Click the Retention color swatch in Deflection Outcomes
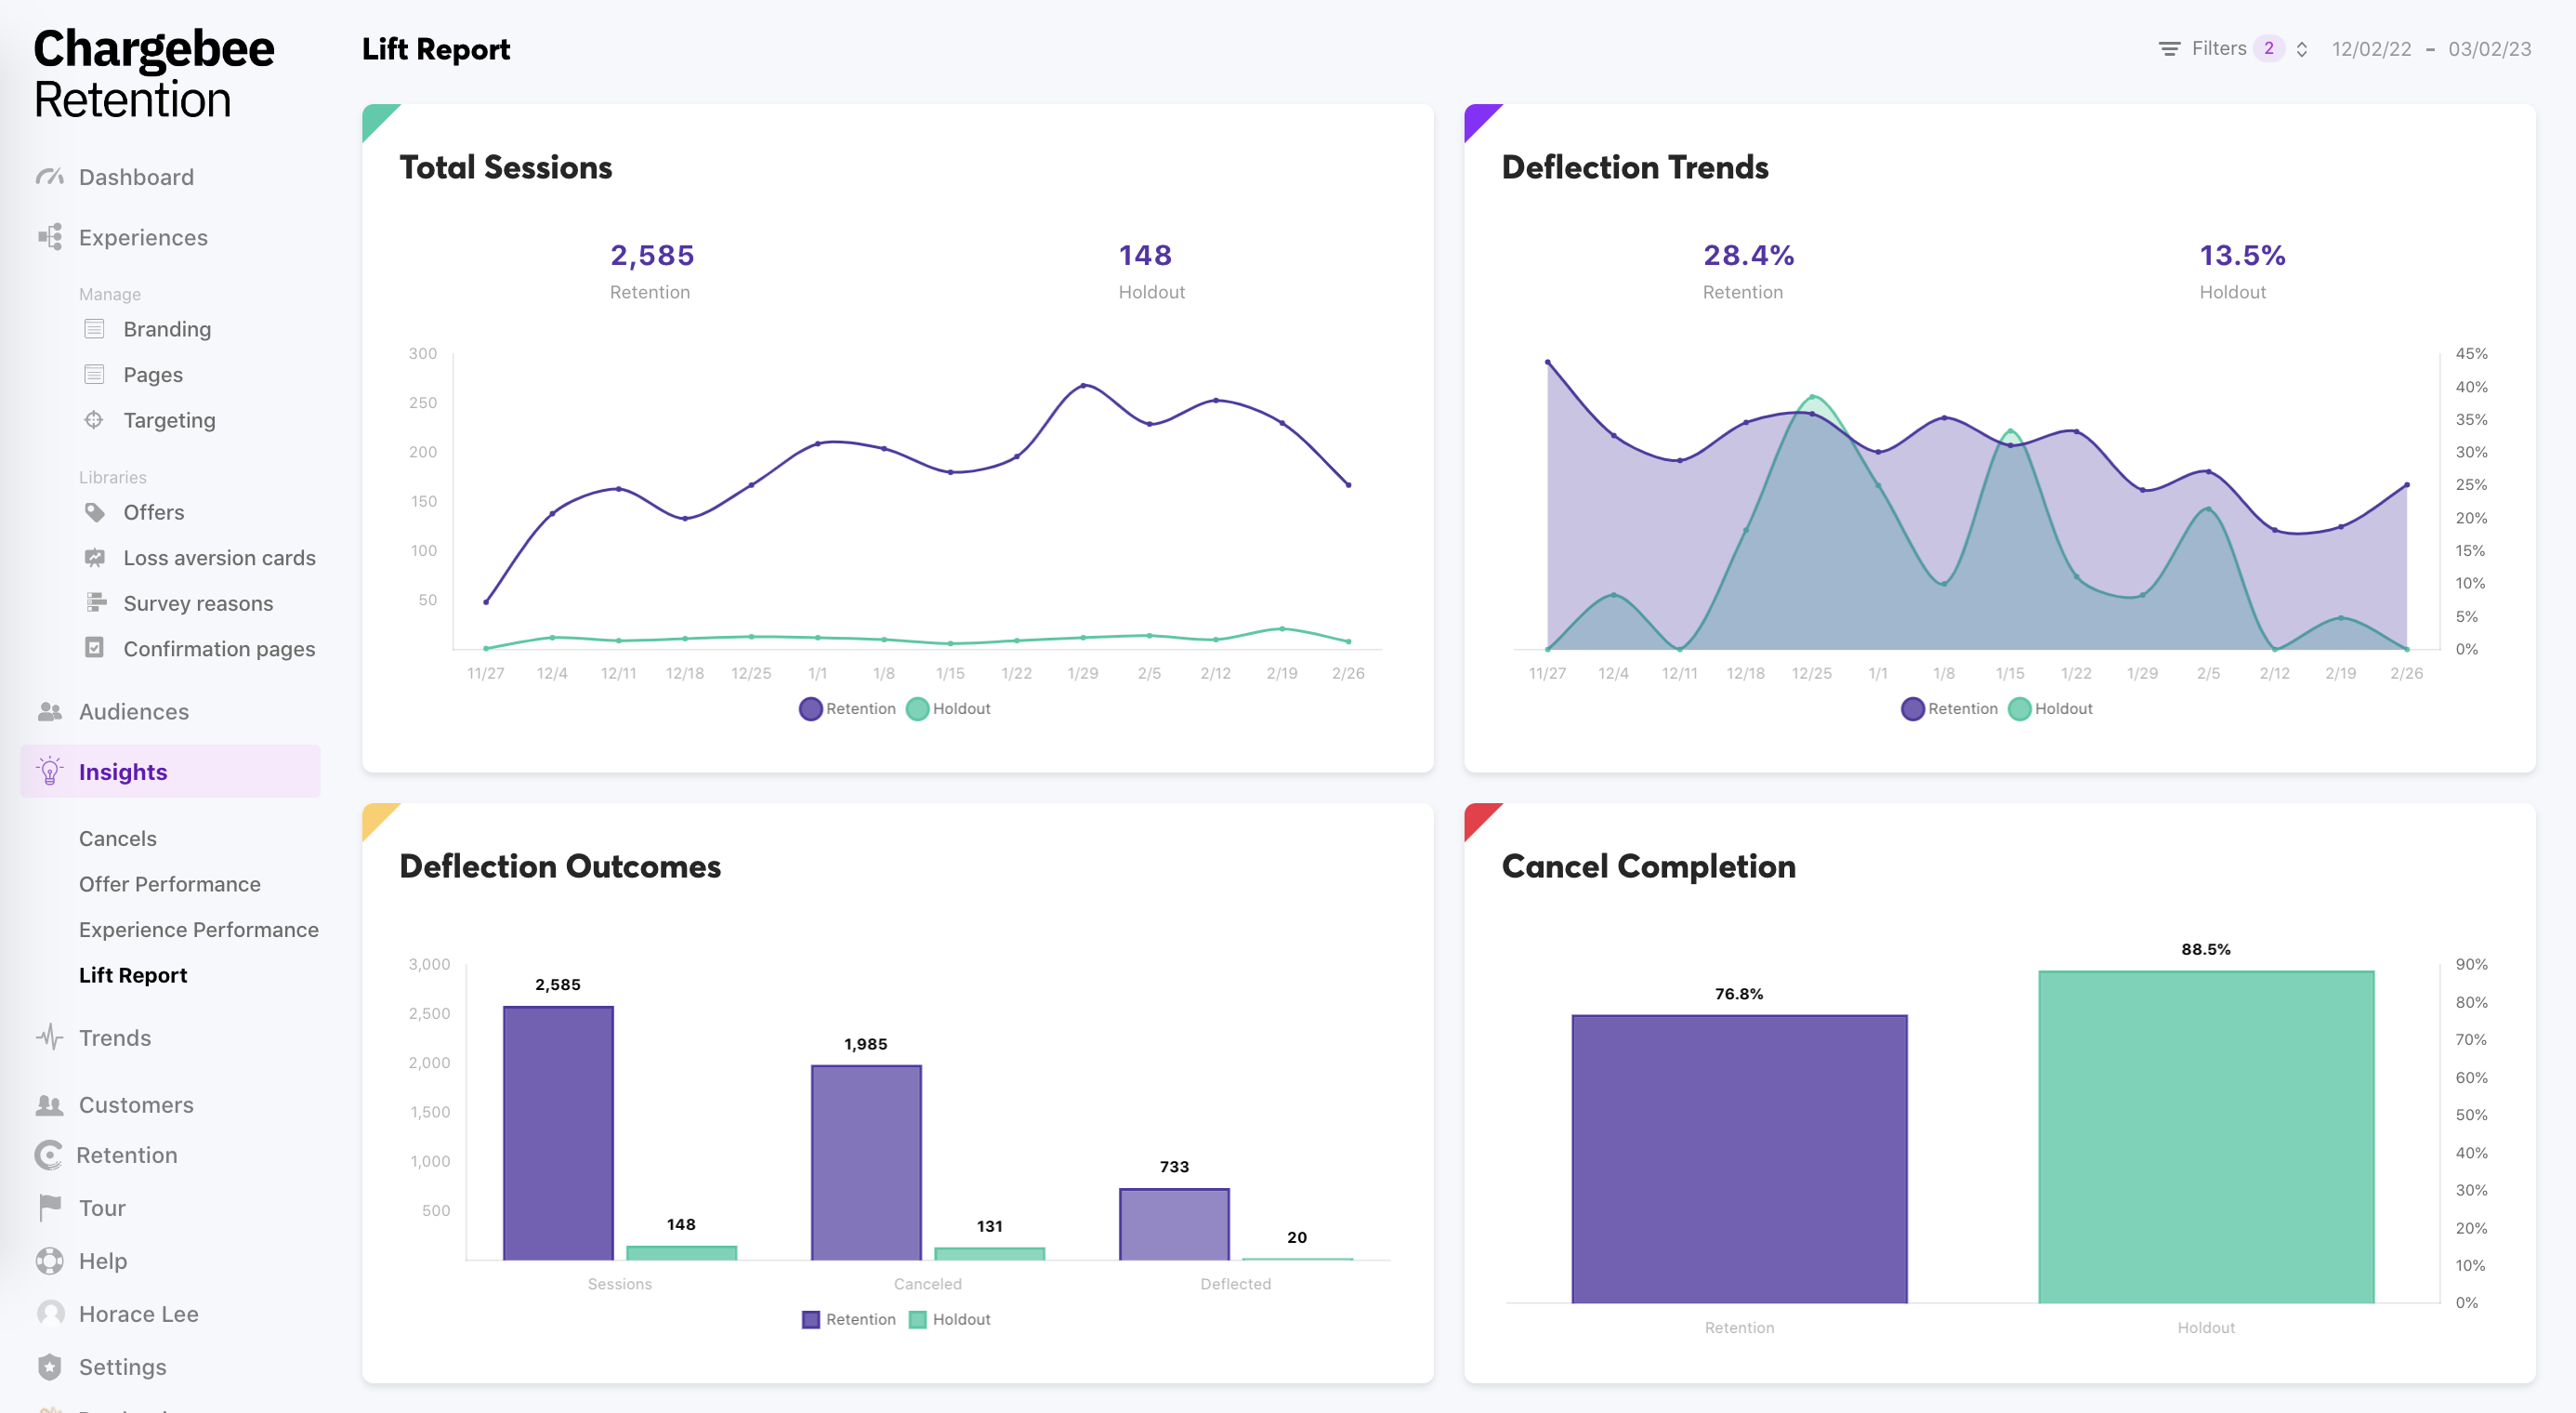This screenshot has height=1413, width=2576. (x=811, y=1319)
